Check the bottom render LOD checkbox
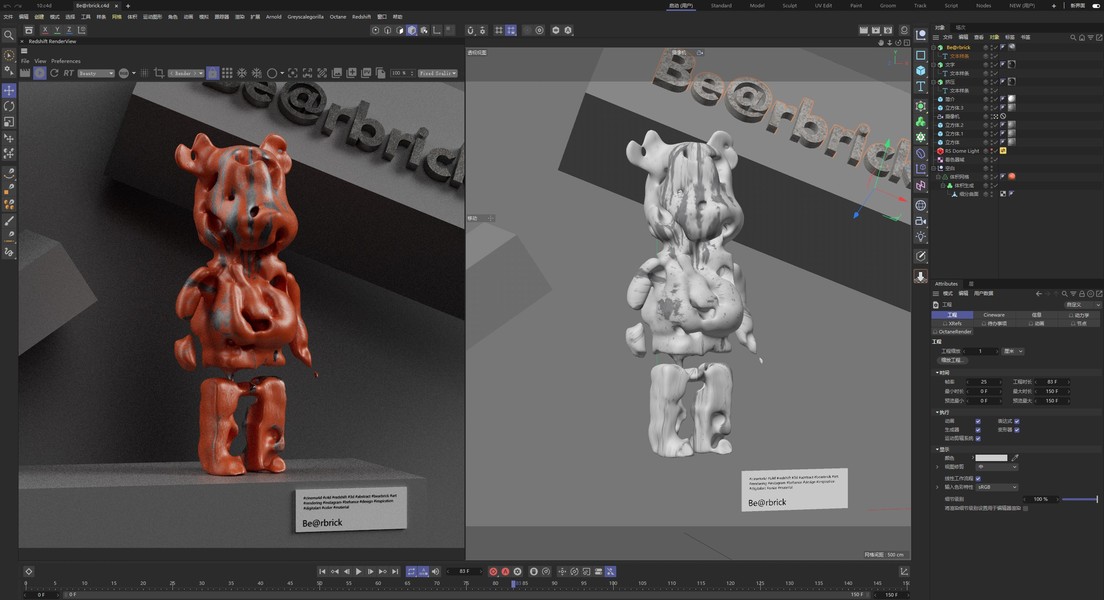1104x600 pixels. pyautogui.click(x=1025, y=508)
